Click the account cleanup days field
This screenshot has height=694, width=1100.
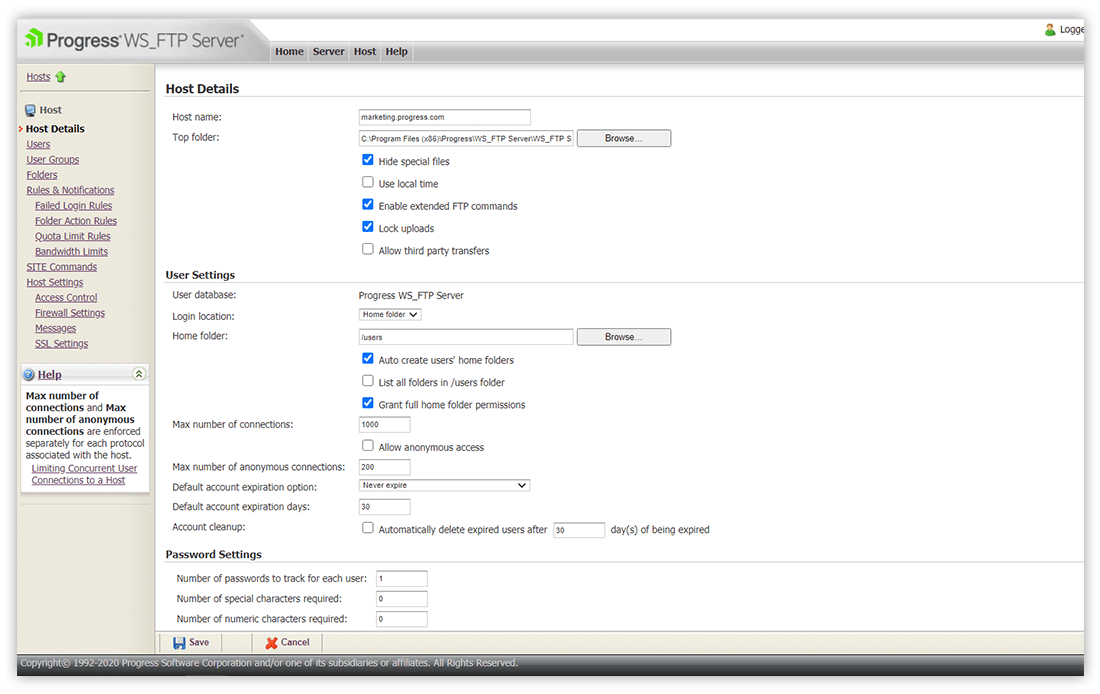click(x=579, y=530)
